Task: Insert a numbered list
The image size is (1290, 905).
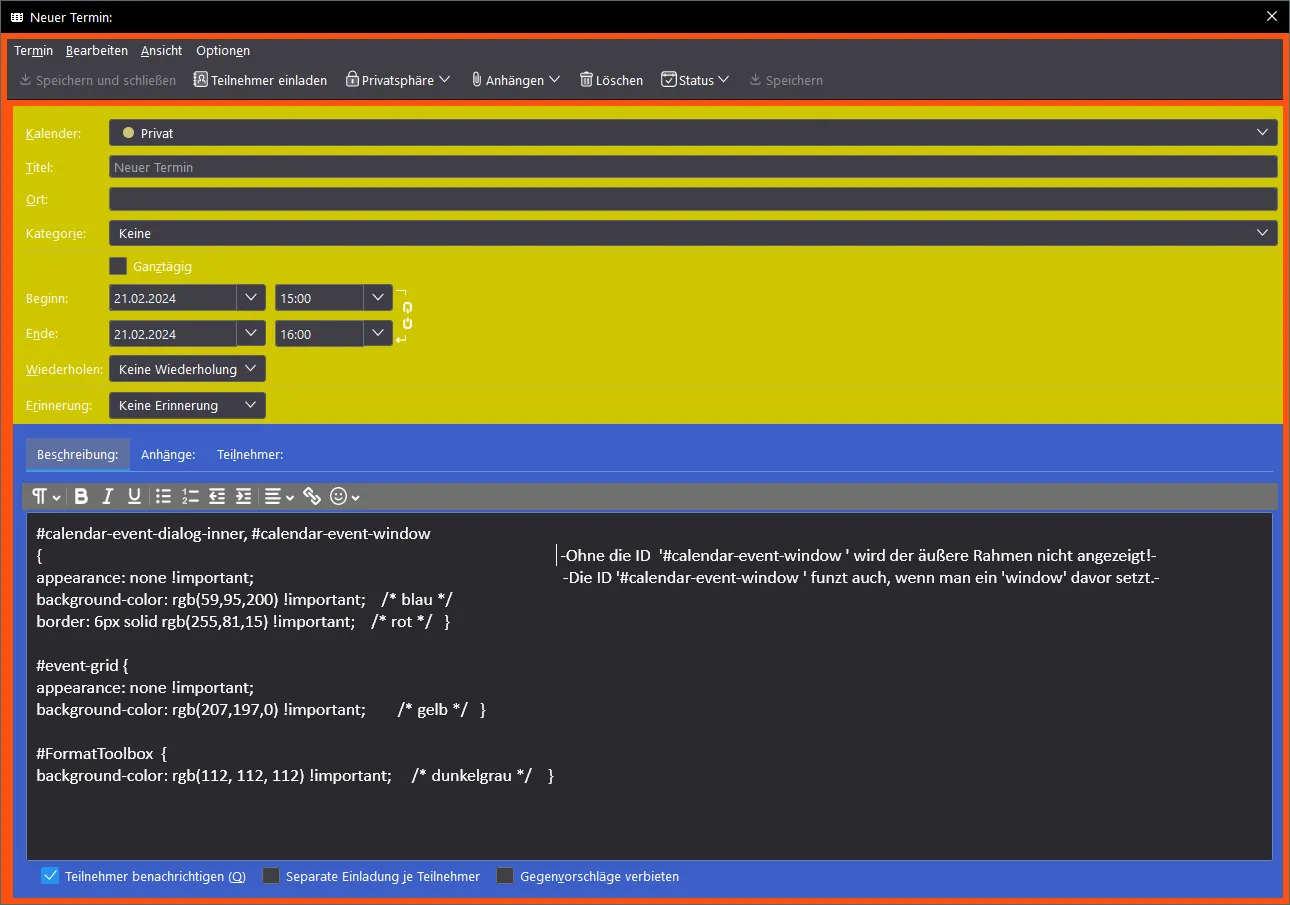Action: coord(191,496)
